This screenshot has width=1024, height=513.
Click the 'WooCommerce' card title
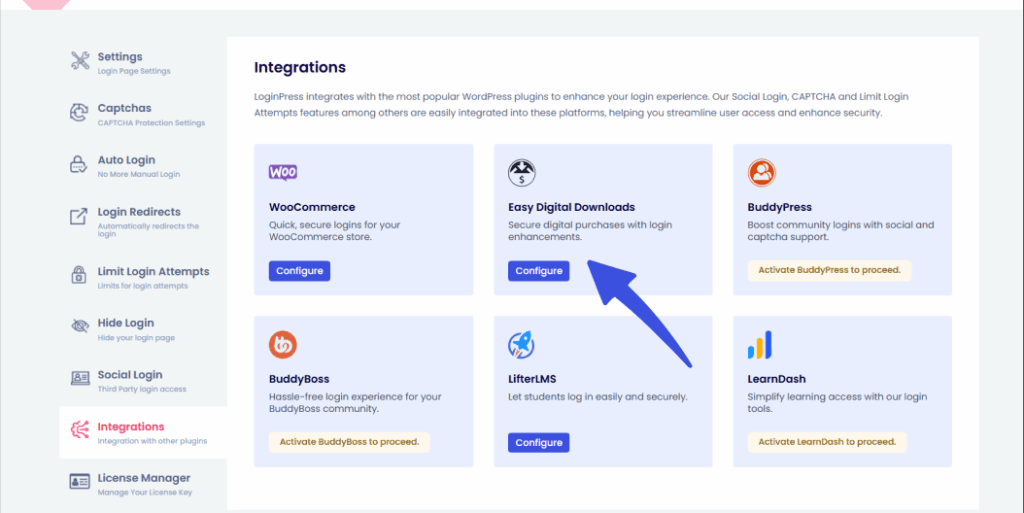[312, 207]
